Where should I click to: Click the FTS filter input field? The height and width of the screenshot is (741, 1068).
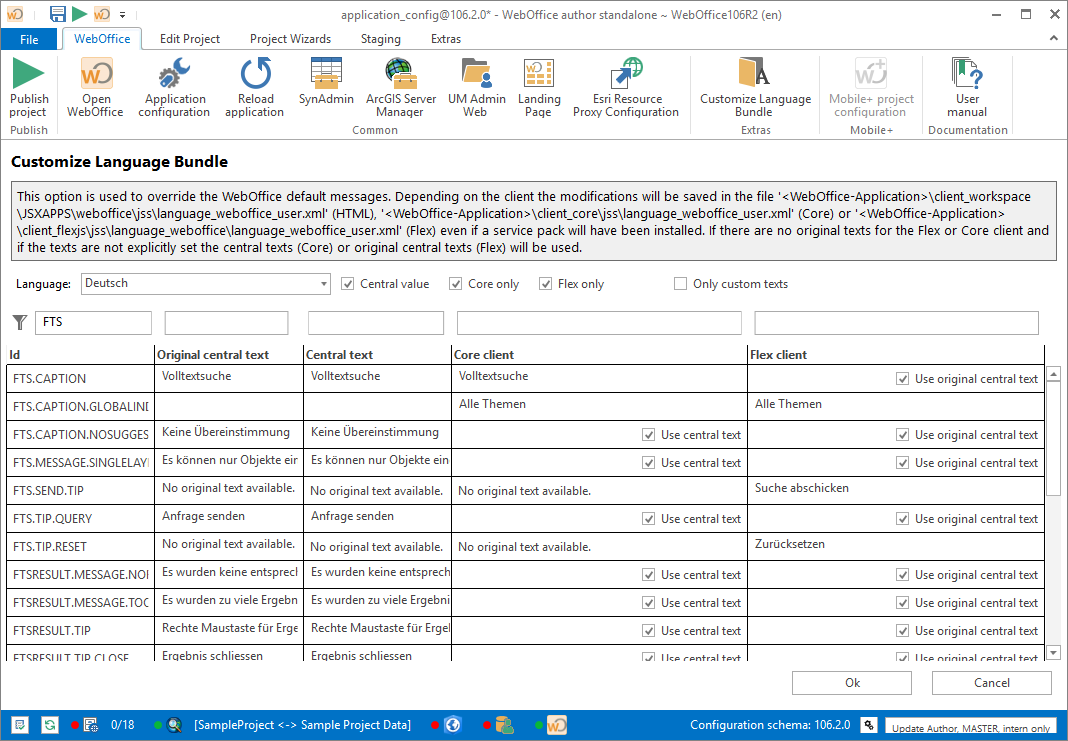[93, 322]
